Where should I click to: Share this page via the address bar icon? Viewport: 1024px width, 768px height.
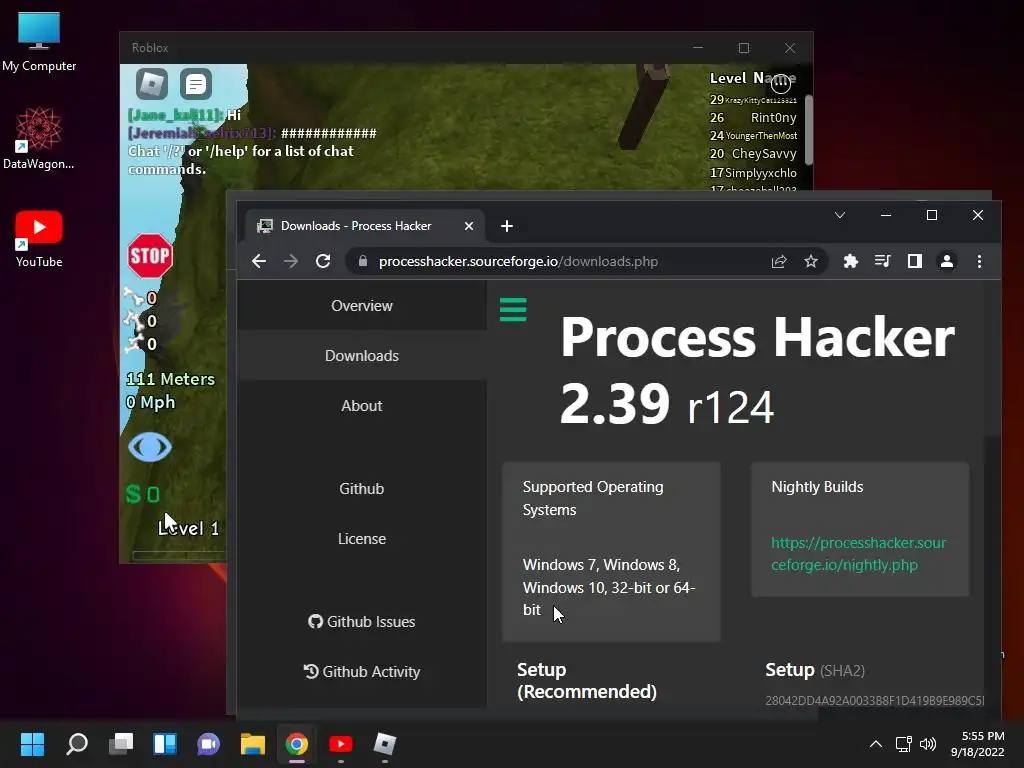click(x=778, y=261)
